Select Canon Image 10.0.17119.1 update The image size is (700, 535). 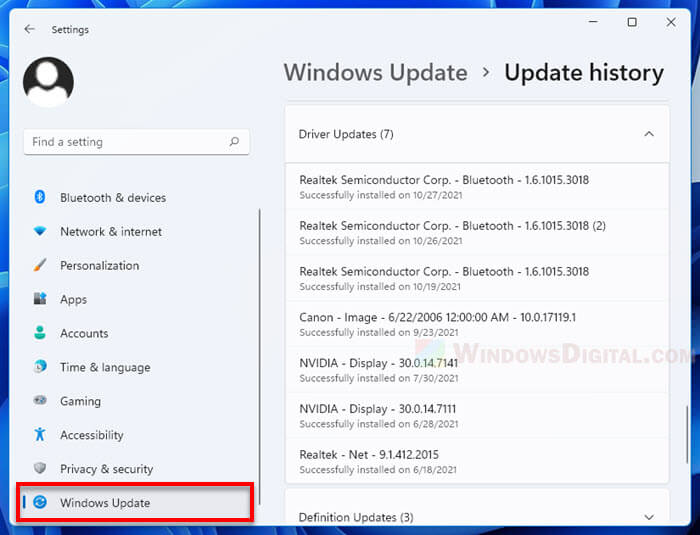coord(477,324)
